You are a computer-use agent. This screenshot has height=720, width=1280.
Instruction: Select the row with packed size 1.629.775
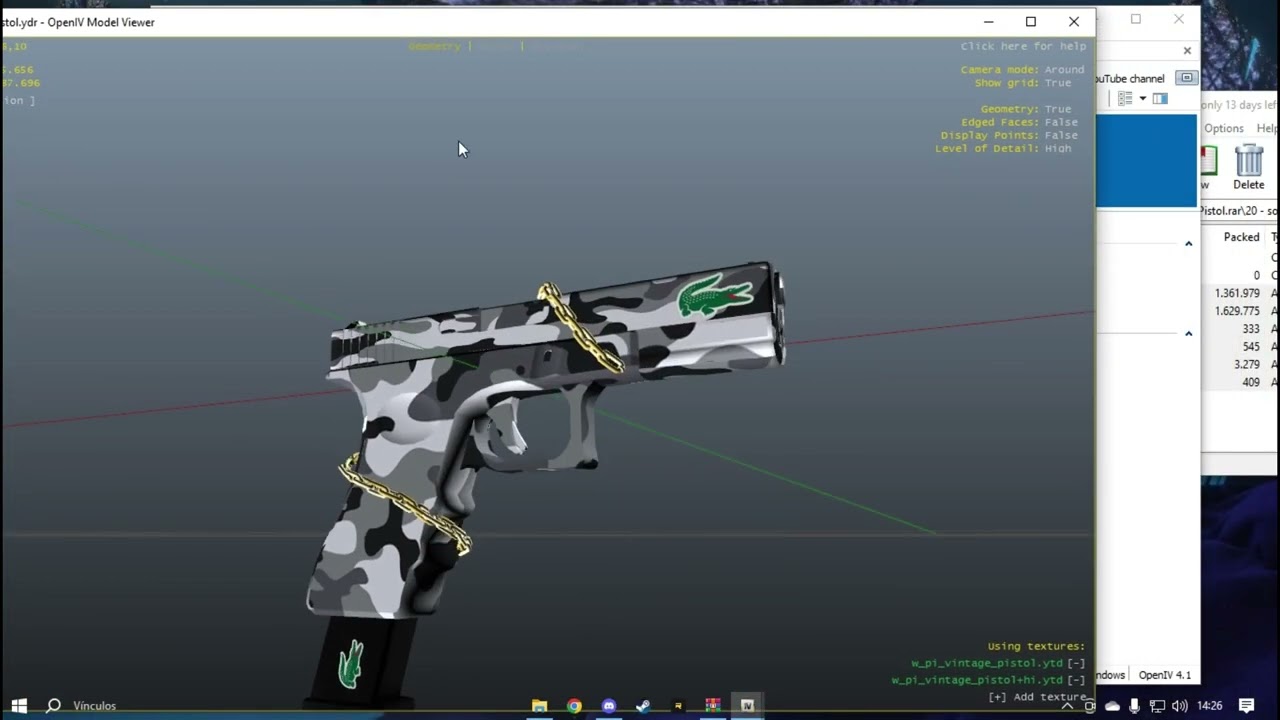coord(1240,311)
